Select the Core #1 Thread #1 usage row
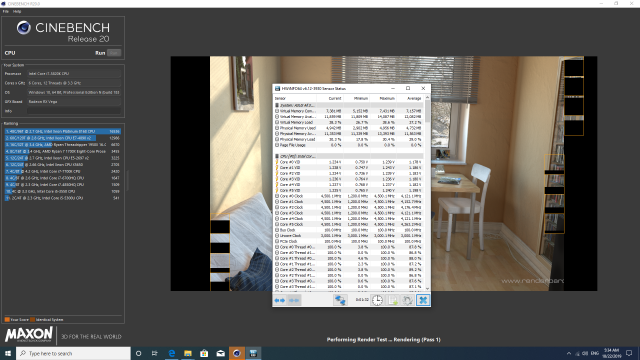The width and height of the screenshot is (640, 360). tap(348, 264)
